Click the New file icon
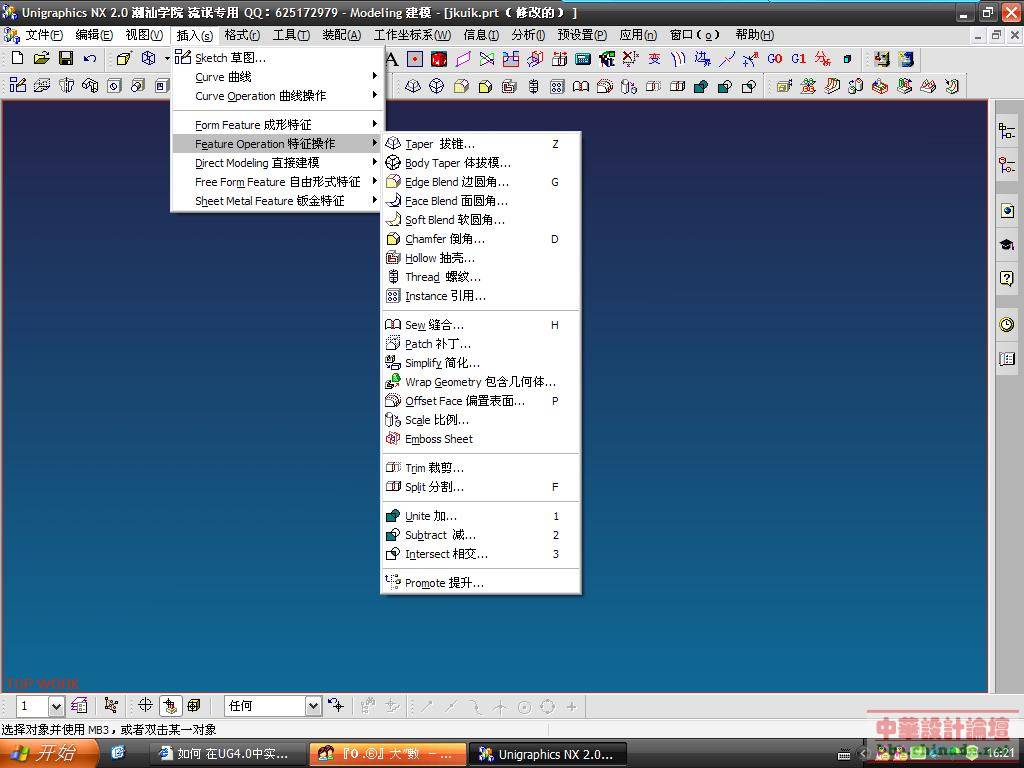 [x=18, y=58]
